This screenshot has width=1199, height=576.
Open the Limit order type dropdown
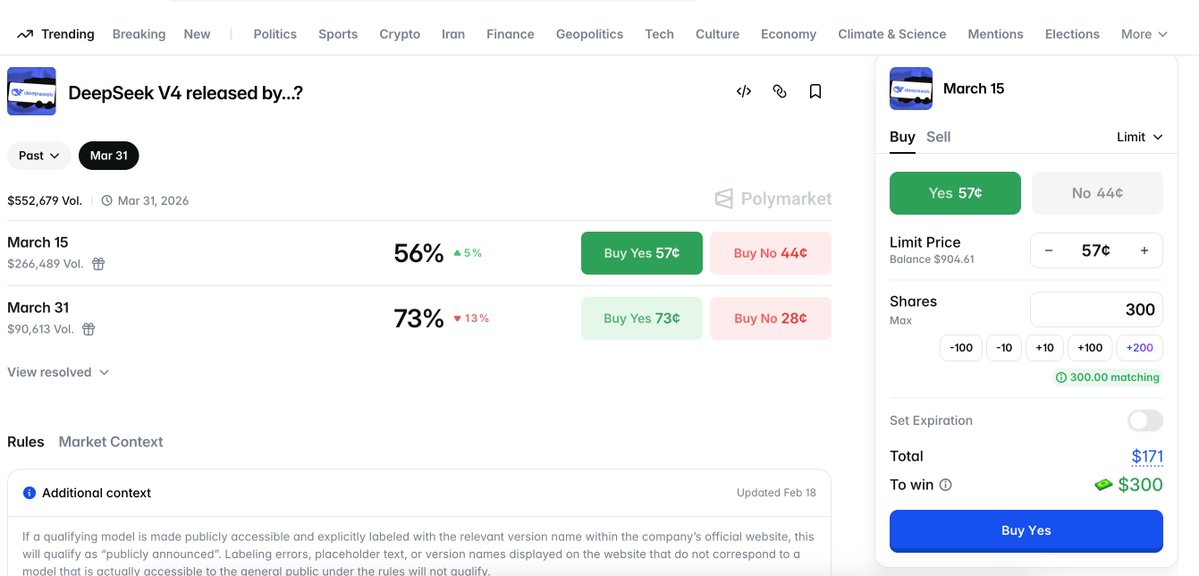1140,137
